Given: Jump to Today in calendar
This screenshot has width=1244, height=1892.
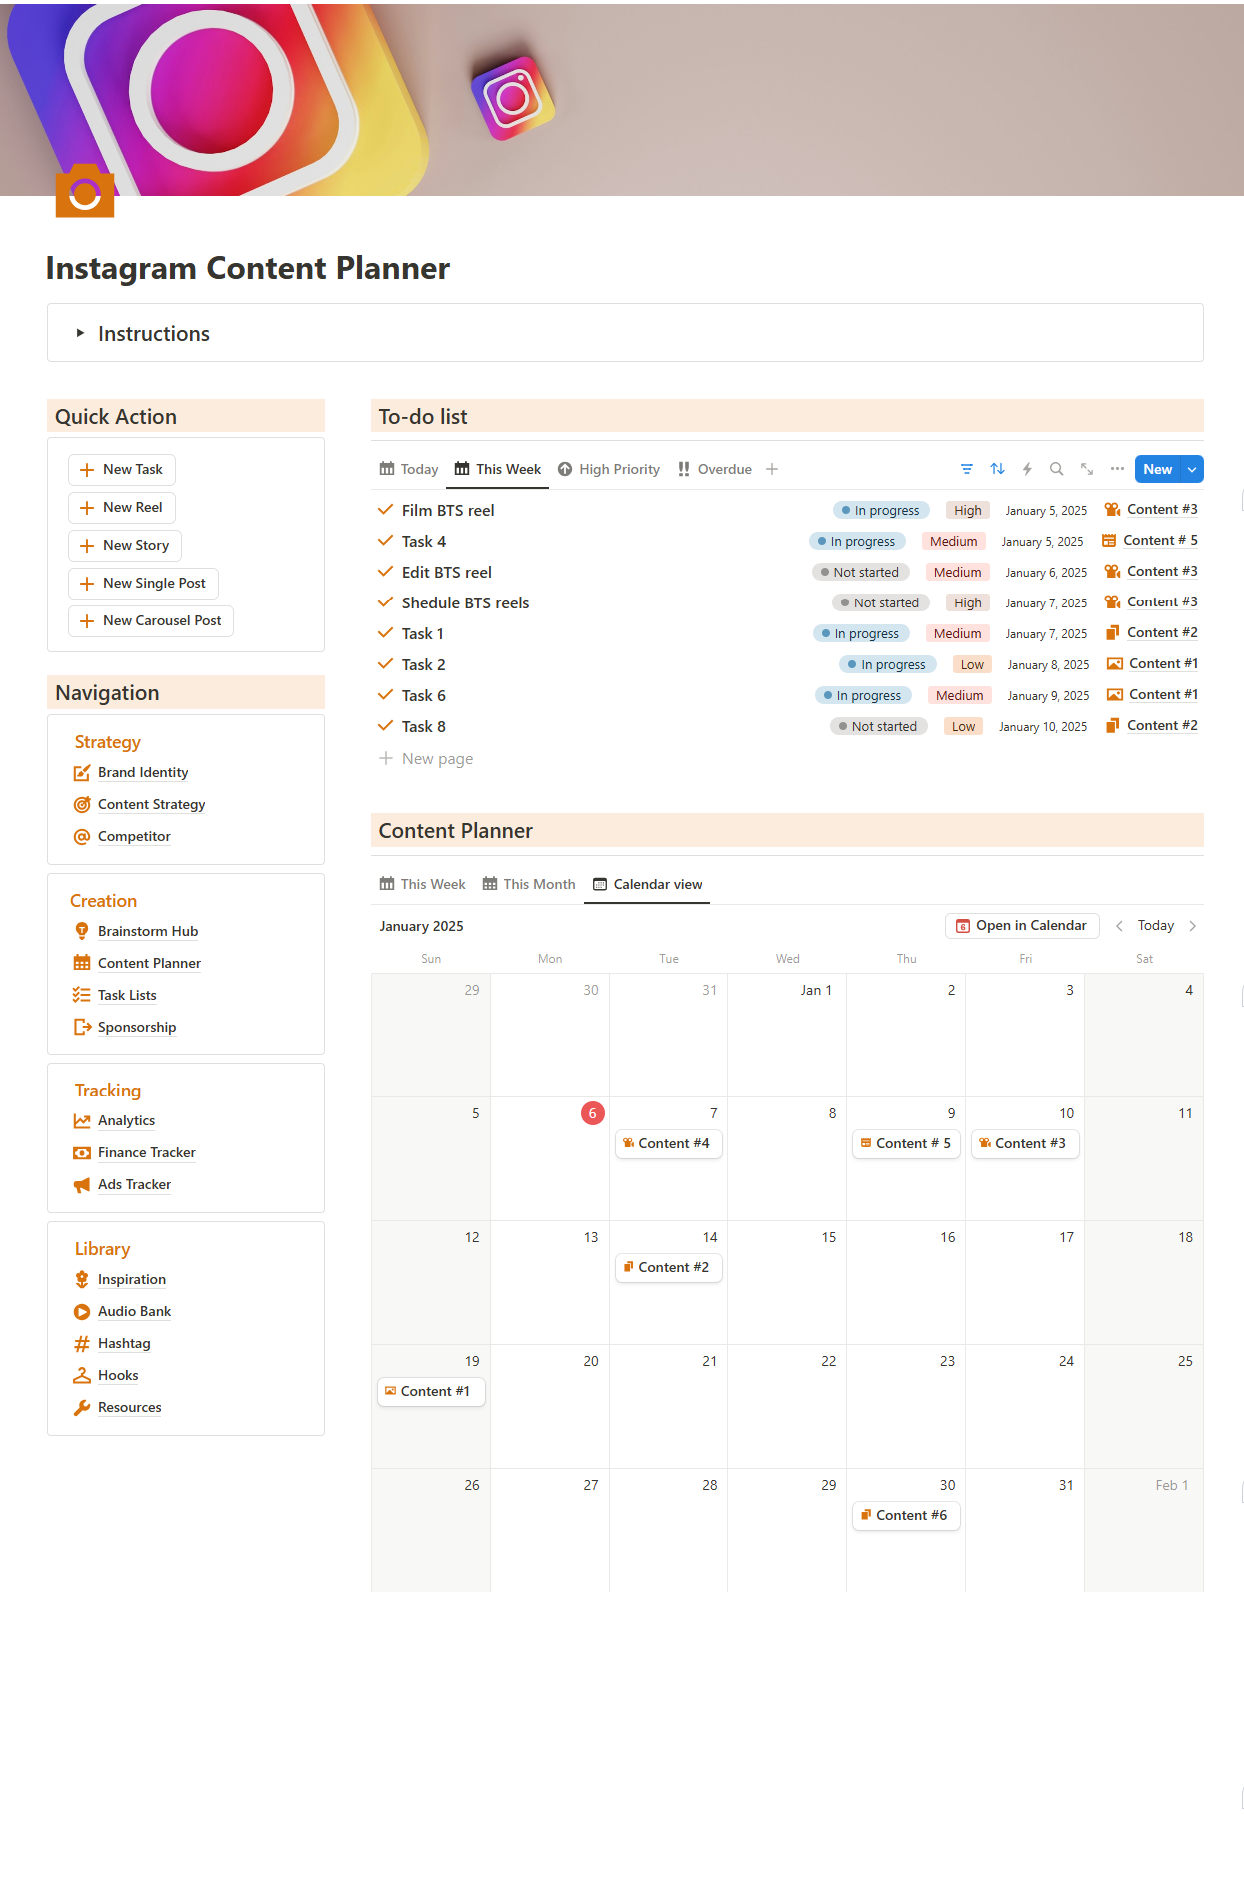Looking at the screenshot, I should click(1156, 926).
